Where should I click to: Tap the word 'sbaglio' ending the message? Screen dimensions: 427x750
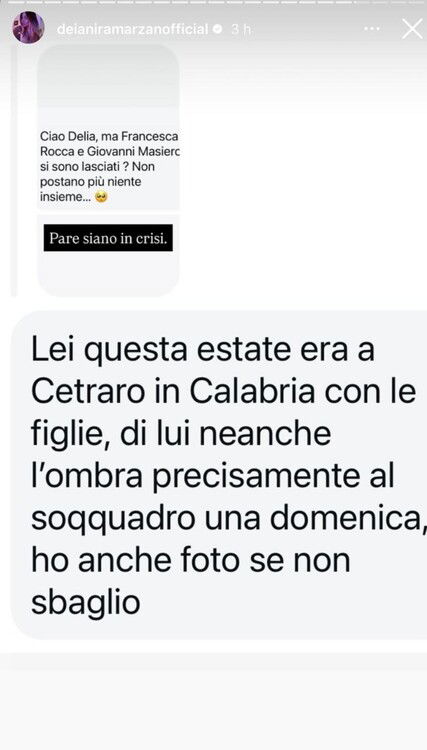coord(86,604)
